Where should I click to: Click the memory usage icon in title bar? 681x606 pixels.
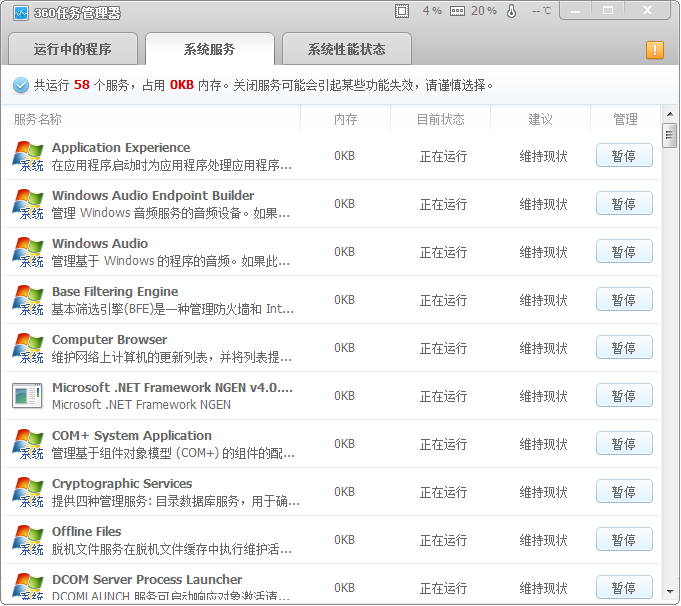(458, 11)
